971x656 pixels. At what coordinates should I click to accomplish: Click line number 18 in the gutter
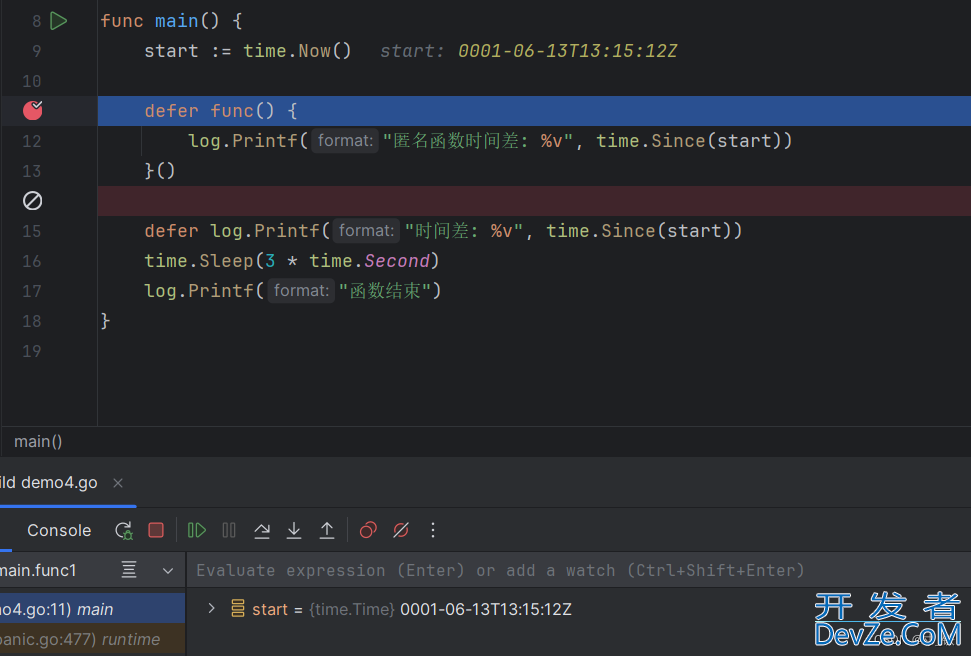click(32, 321)
